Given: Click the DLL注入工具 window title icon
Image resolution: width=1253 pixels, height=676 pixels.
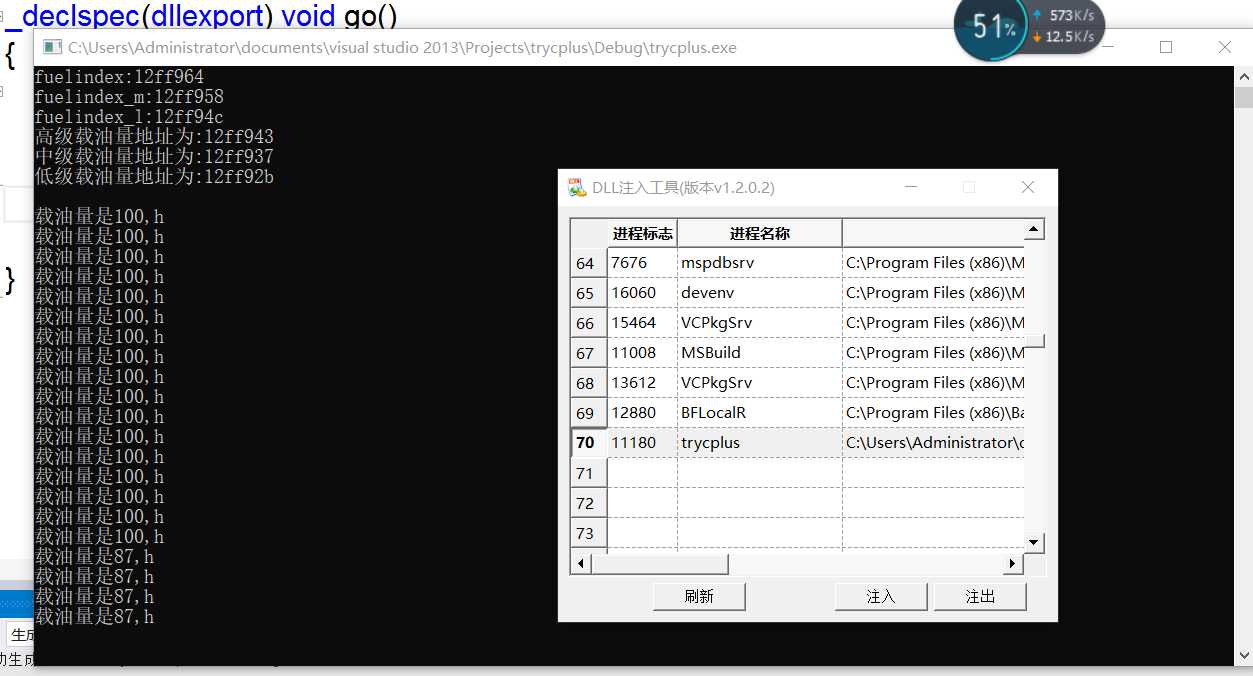Looking at the screenshot, I should click(577, 187).
